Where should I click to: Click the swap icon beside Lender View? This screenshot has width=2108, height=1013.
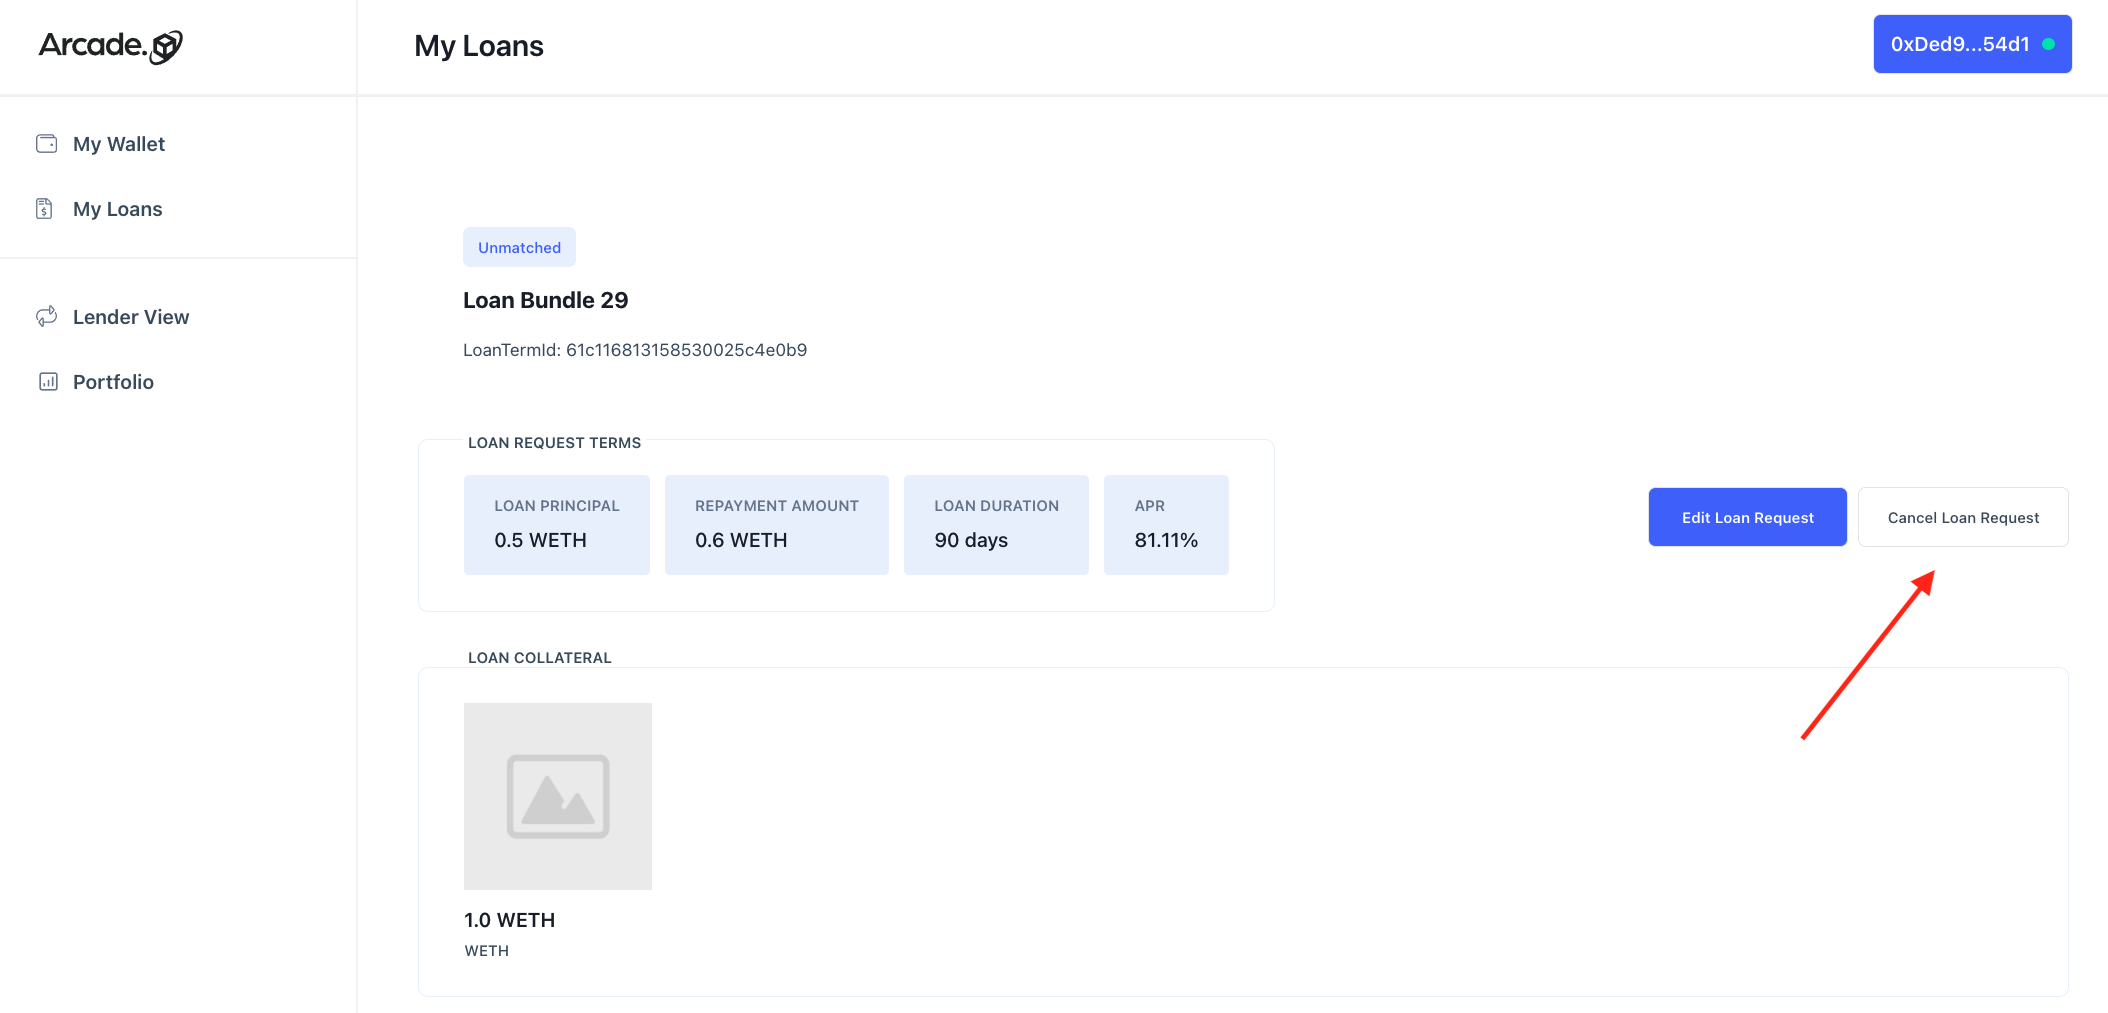(x=46, y=317)
